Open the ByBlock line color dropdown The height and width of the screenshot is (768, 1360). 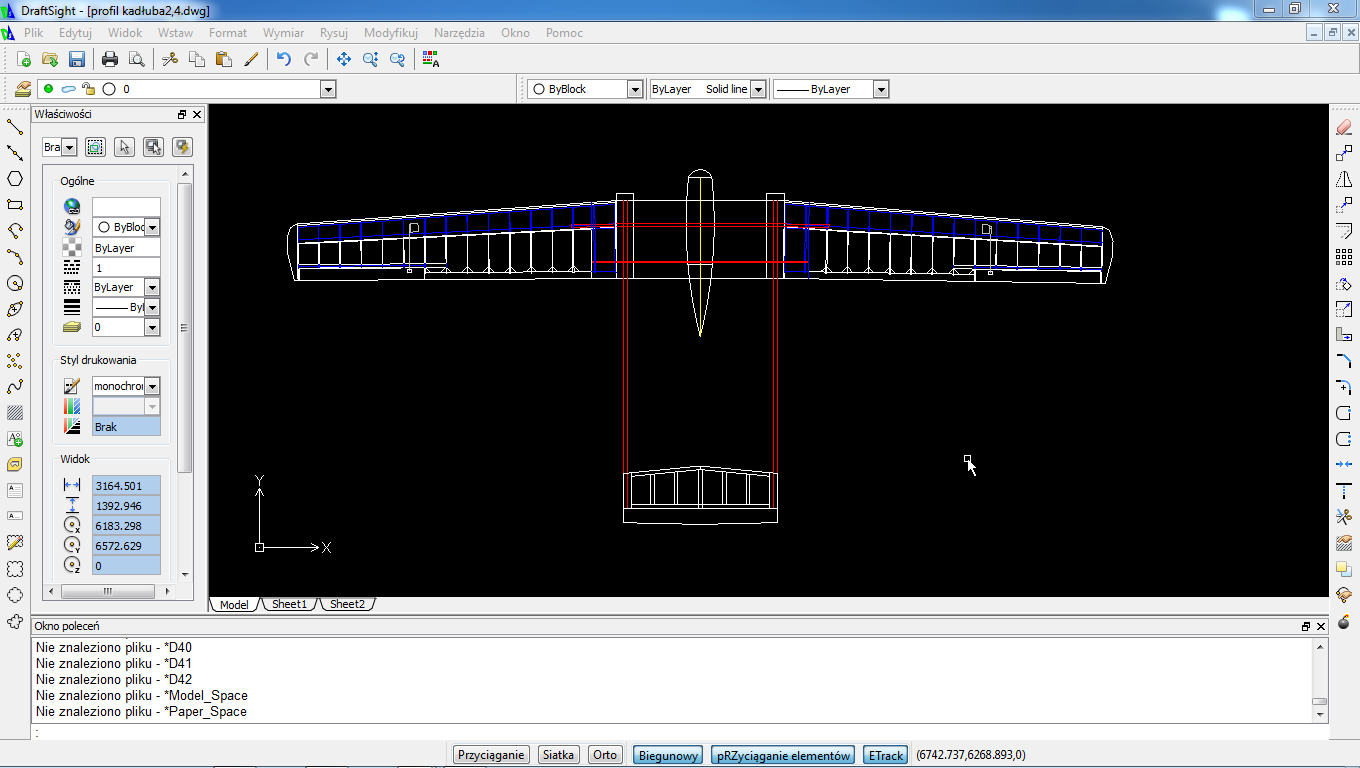[634, 89]
